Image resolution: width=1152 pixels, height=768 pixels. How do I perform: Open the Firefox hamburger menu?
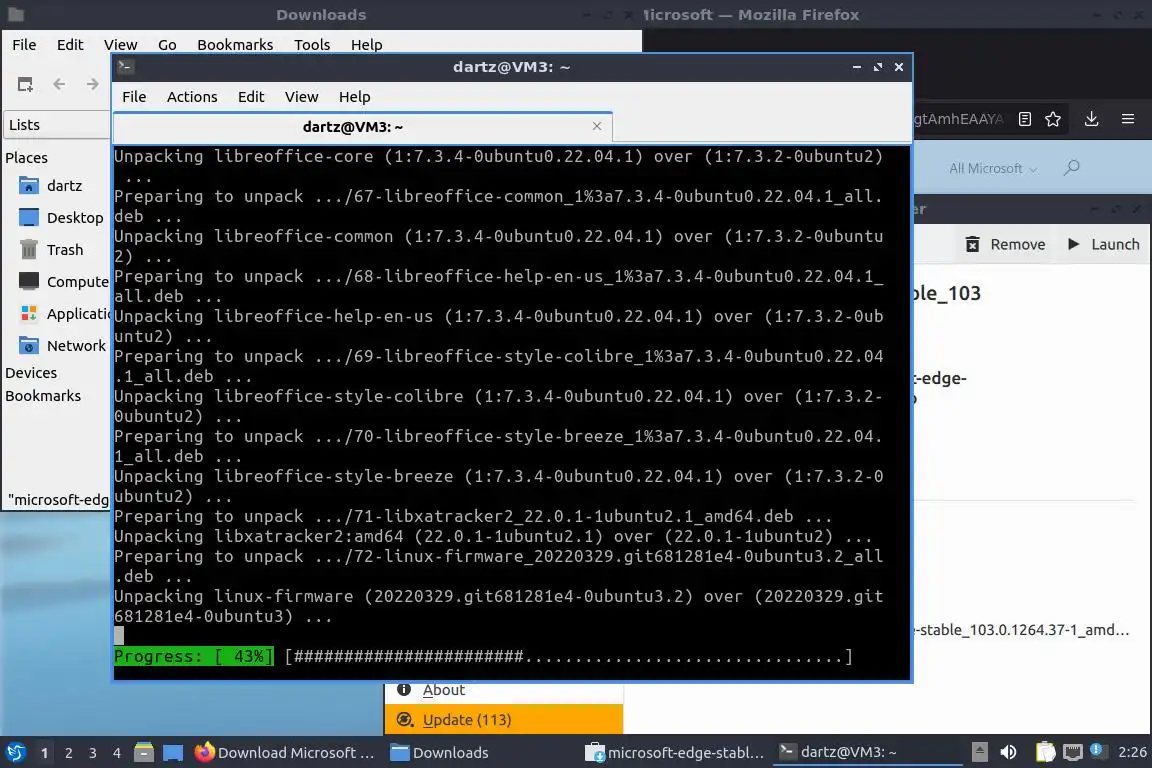pos(1128,119)
